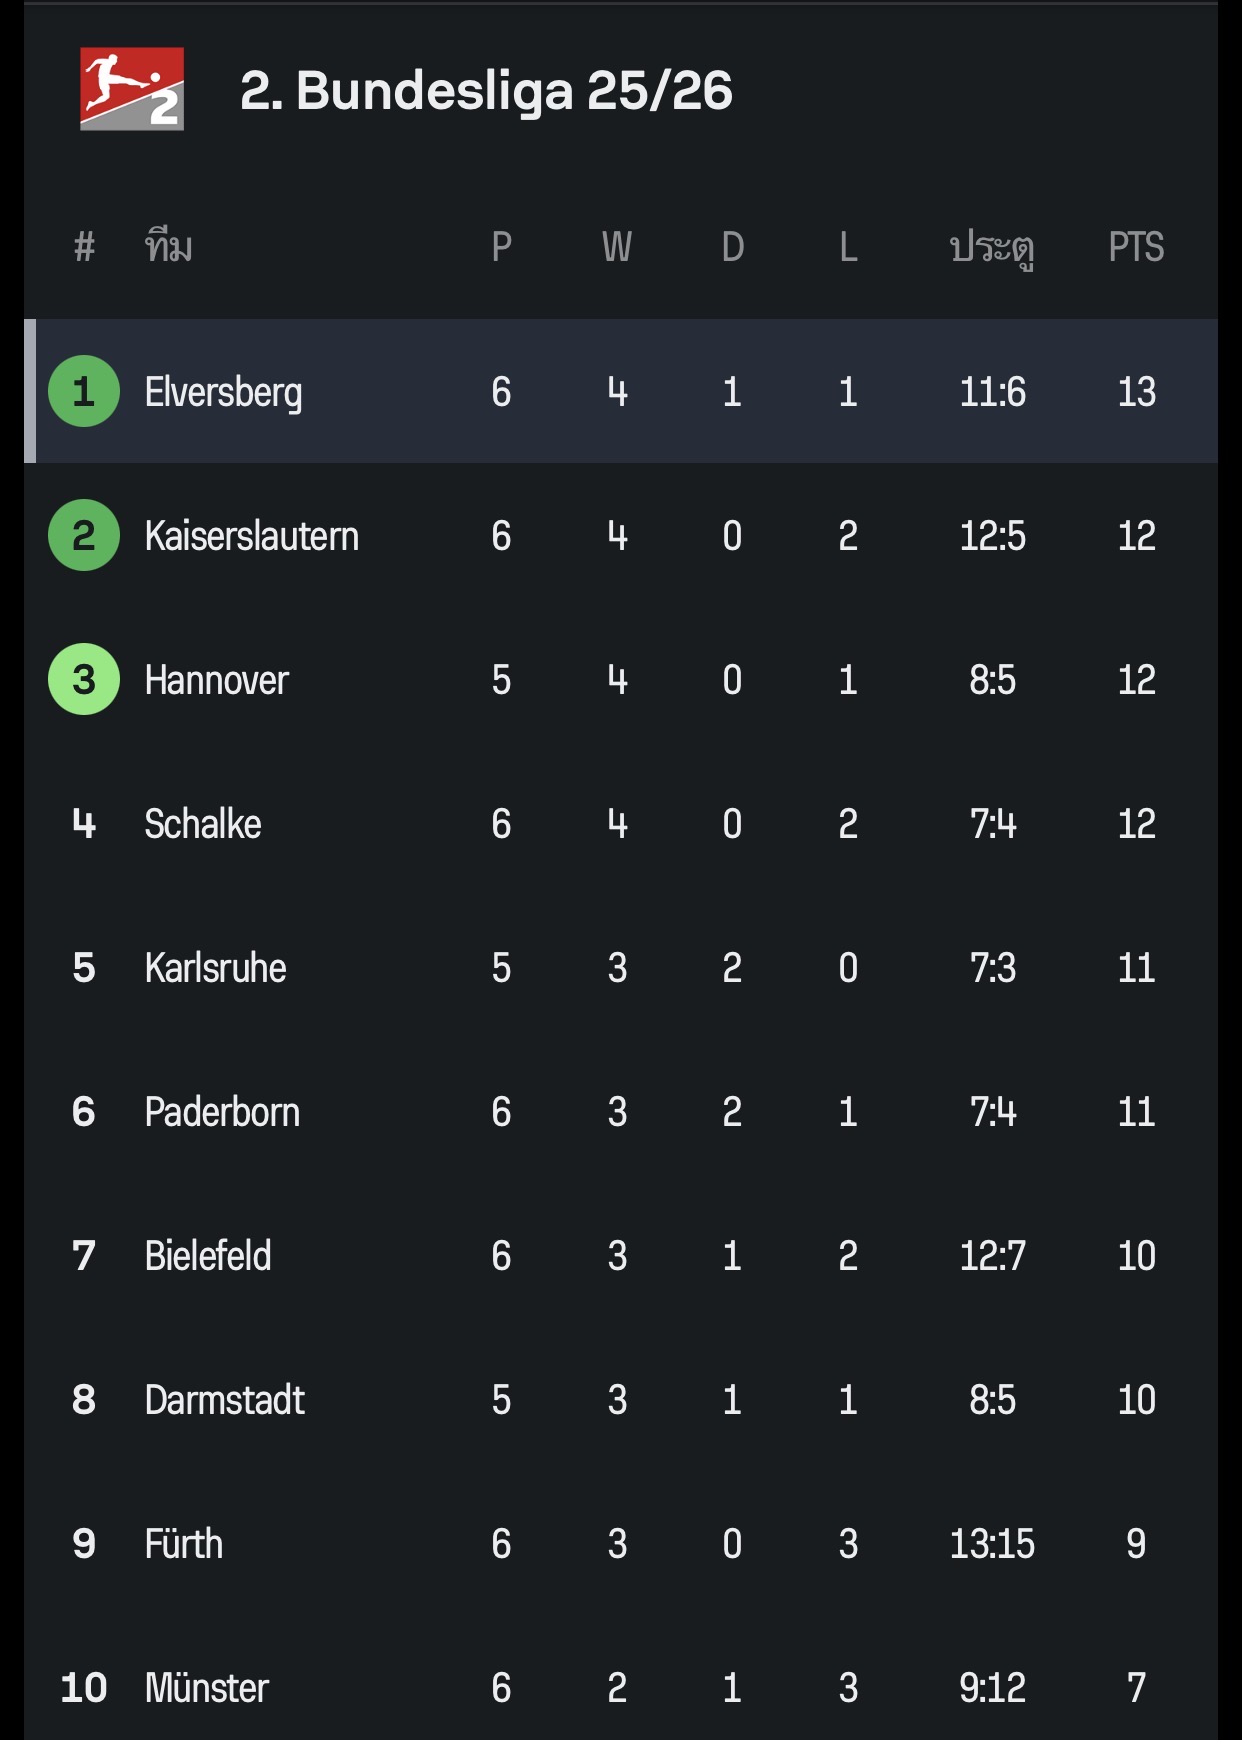This screenshot has width=1242, height=1740.
Task: Open the Fürth team page
Action: (x=184, y=1543)
